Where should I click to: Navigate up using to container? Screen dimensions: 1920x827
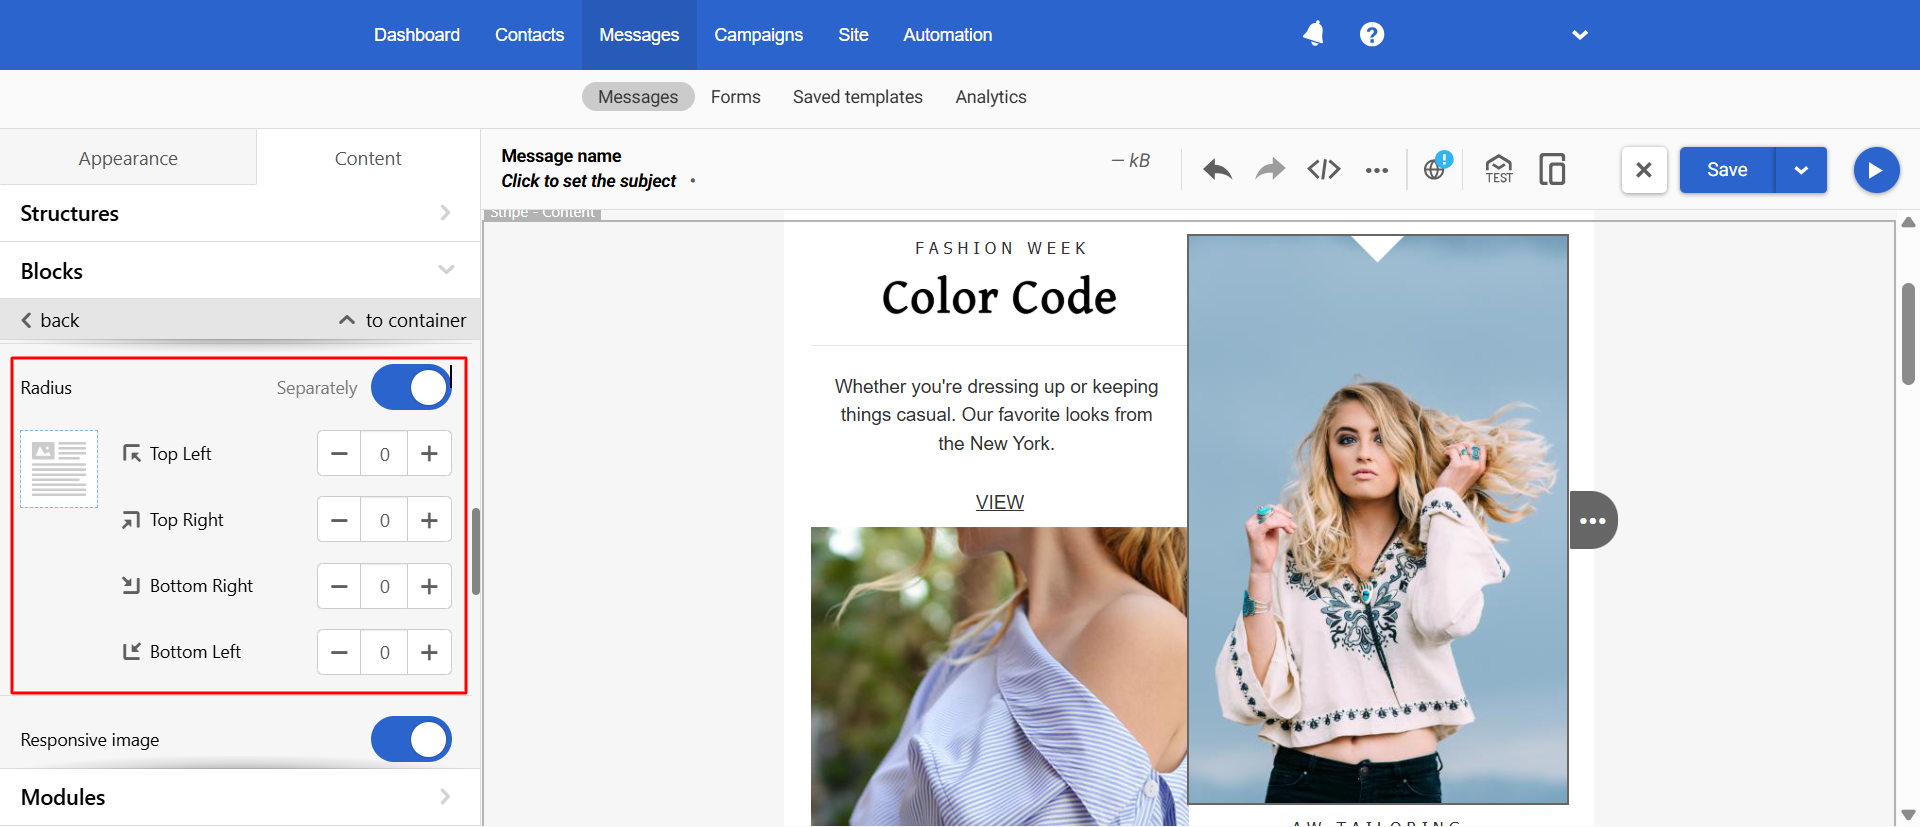[x=402, y=320]
